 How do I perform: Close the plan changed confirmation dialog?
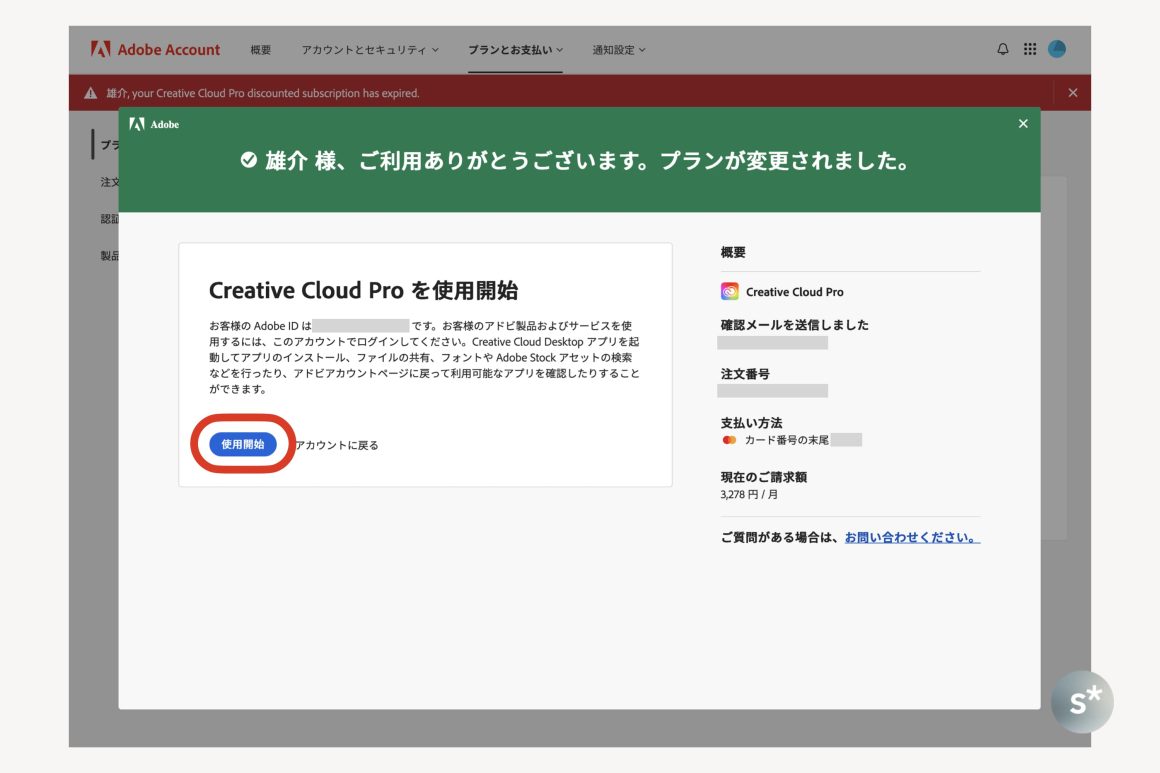[1022, 124]
